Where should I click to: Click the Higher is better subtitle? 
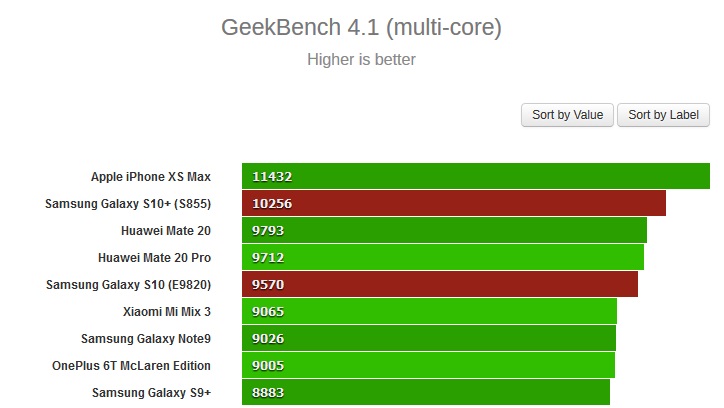pyautogui.click(x=361, y=60)
